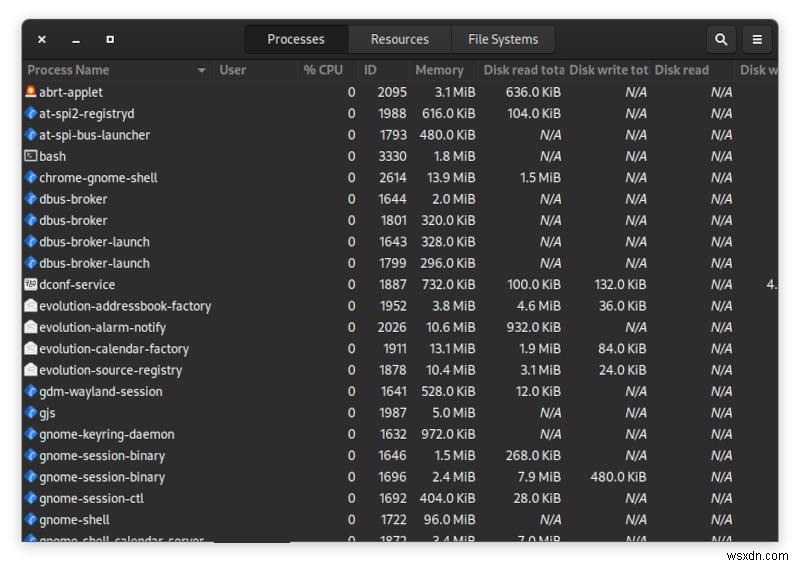800x566 pixels.
Task: Open the search icon button
Action: (x=720, y=39)
